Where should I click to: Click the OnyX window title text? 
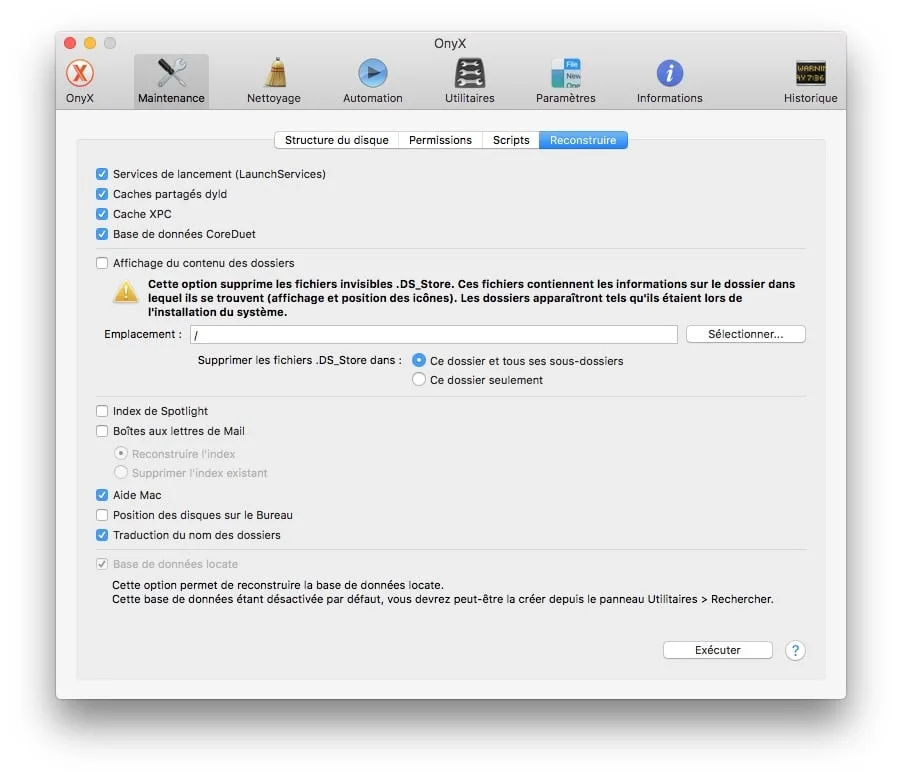tap(450, 43)
